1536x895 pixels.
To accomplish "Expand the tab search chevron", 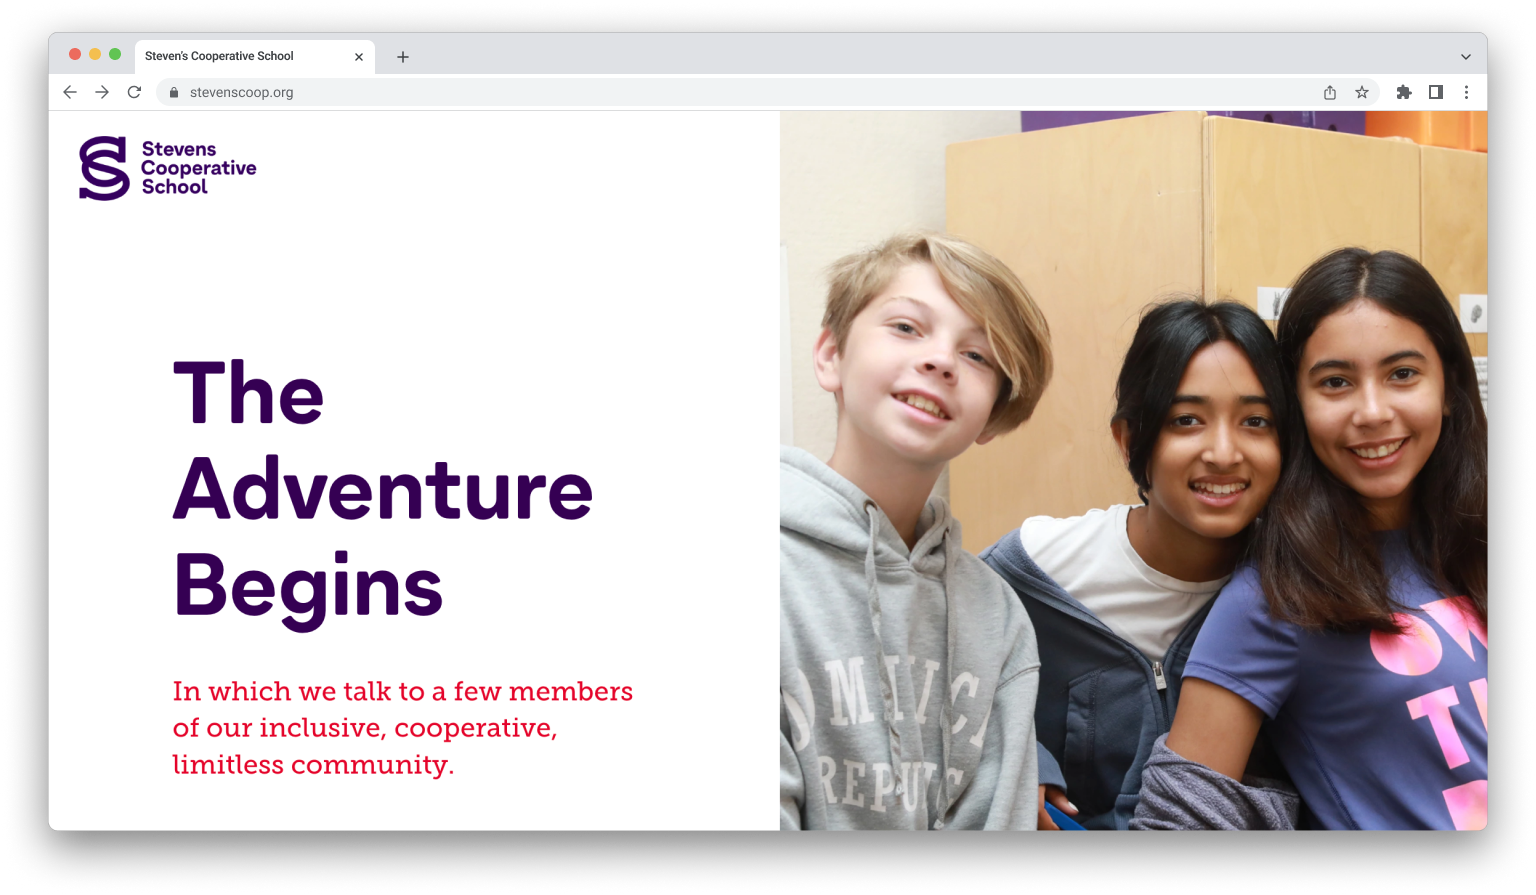I will coord(1466,57).
